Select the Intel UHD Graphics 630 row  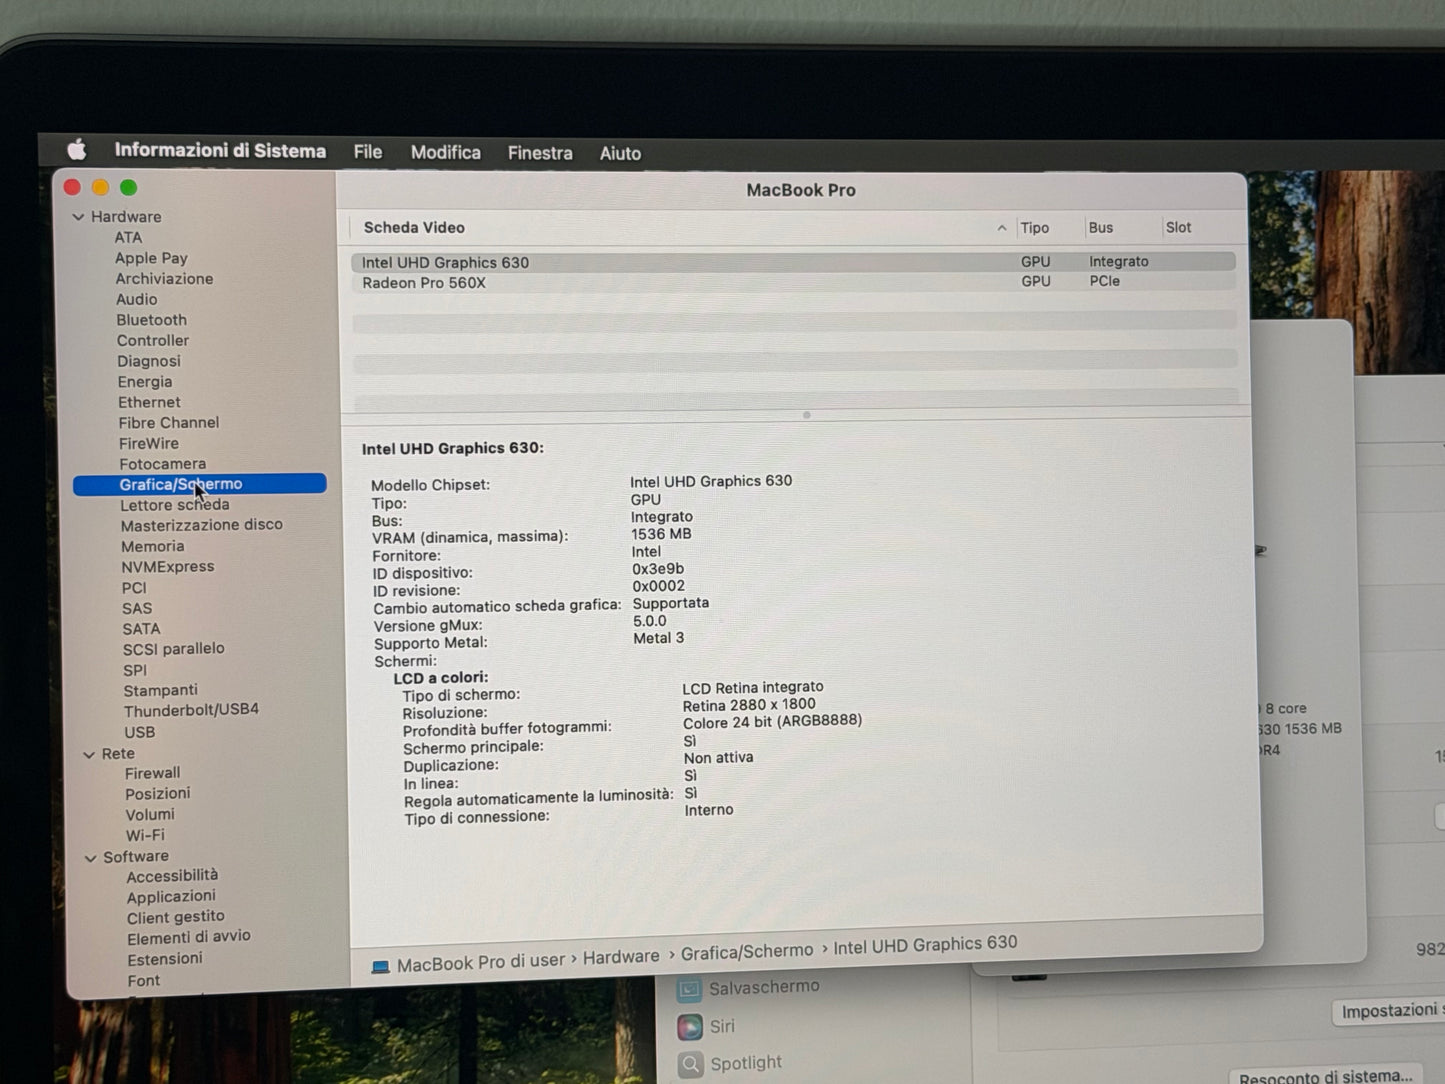point(793,262)
